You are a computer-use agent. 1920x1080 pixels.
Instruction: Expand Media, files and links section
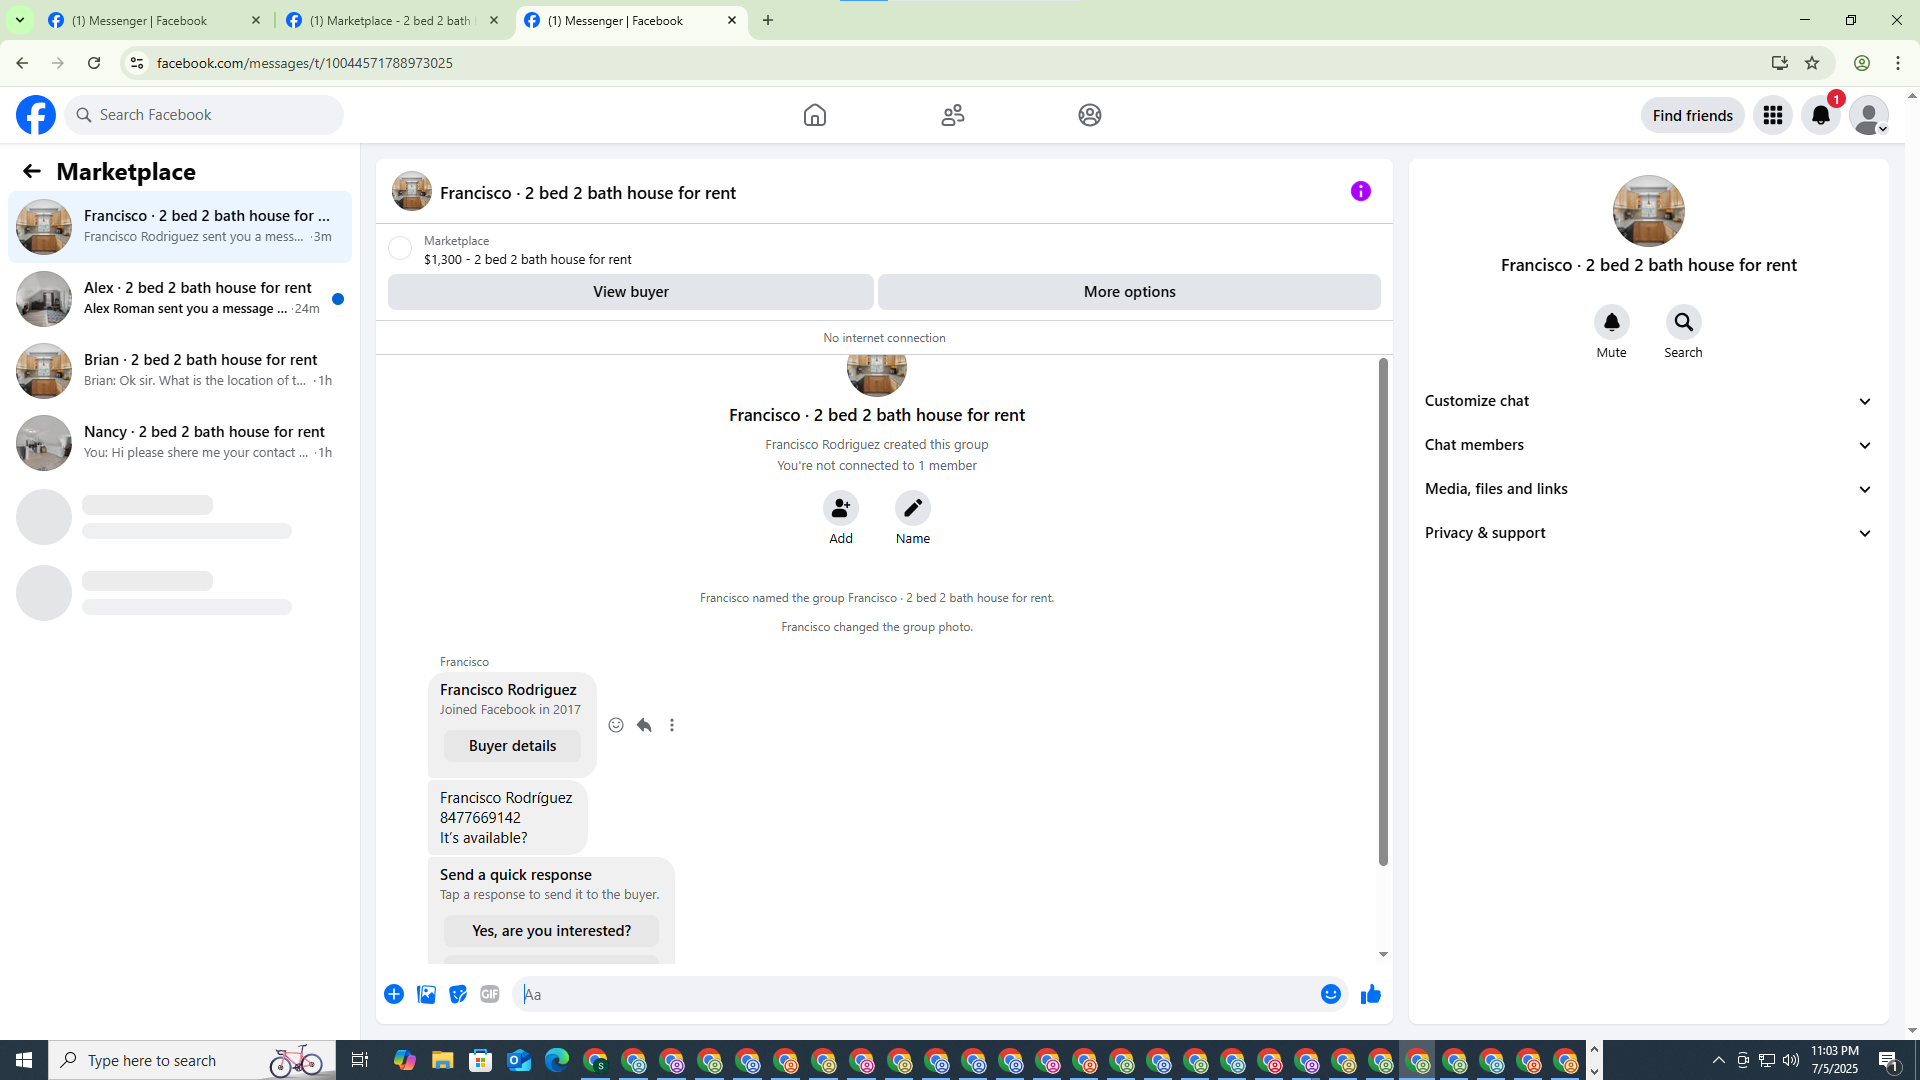coord(1648,489)
